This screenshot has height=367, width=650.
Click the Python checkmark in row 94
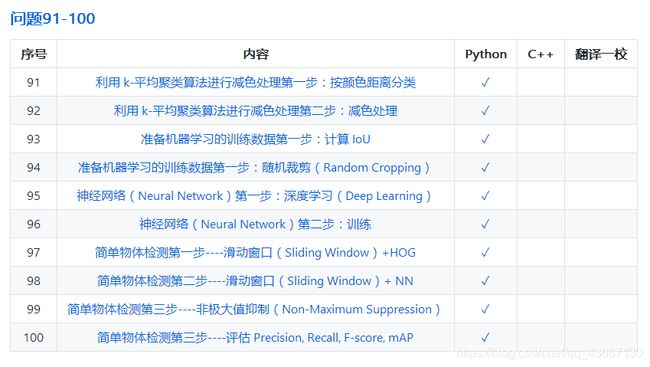(485, 168)
